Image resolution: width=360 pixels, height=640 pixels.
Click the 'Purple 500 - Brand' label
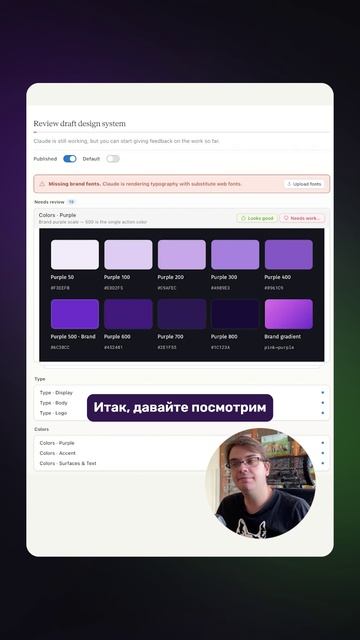(73, 337)
